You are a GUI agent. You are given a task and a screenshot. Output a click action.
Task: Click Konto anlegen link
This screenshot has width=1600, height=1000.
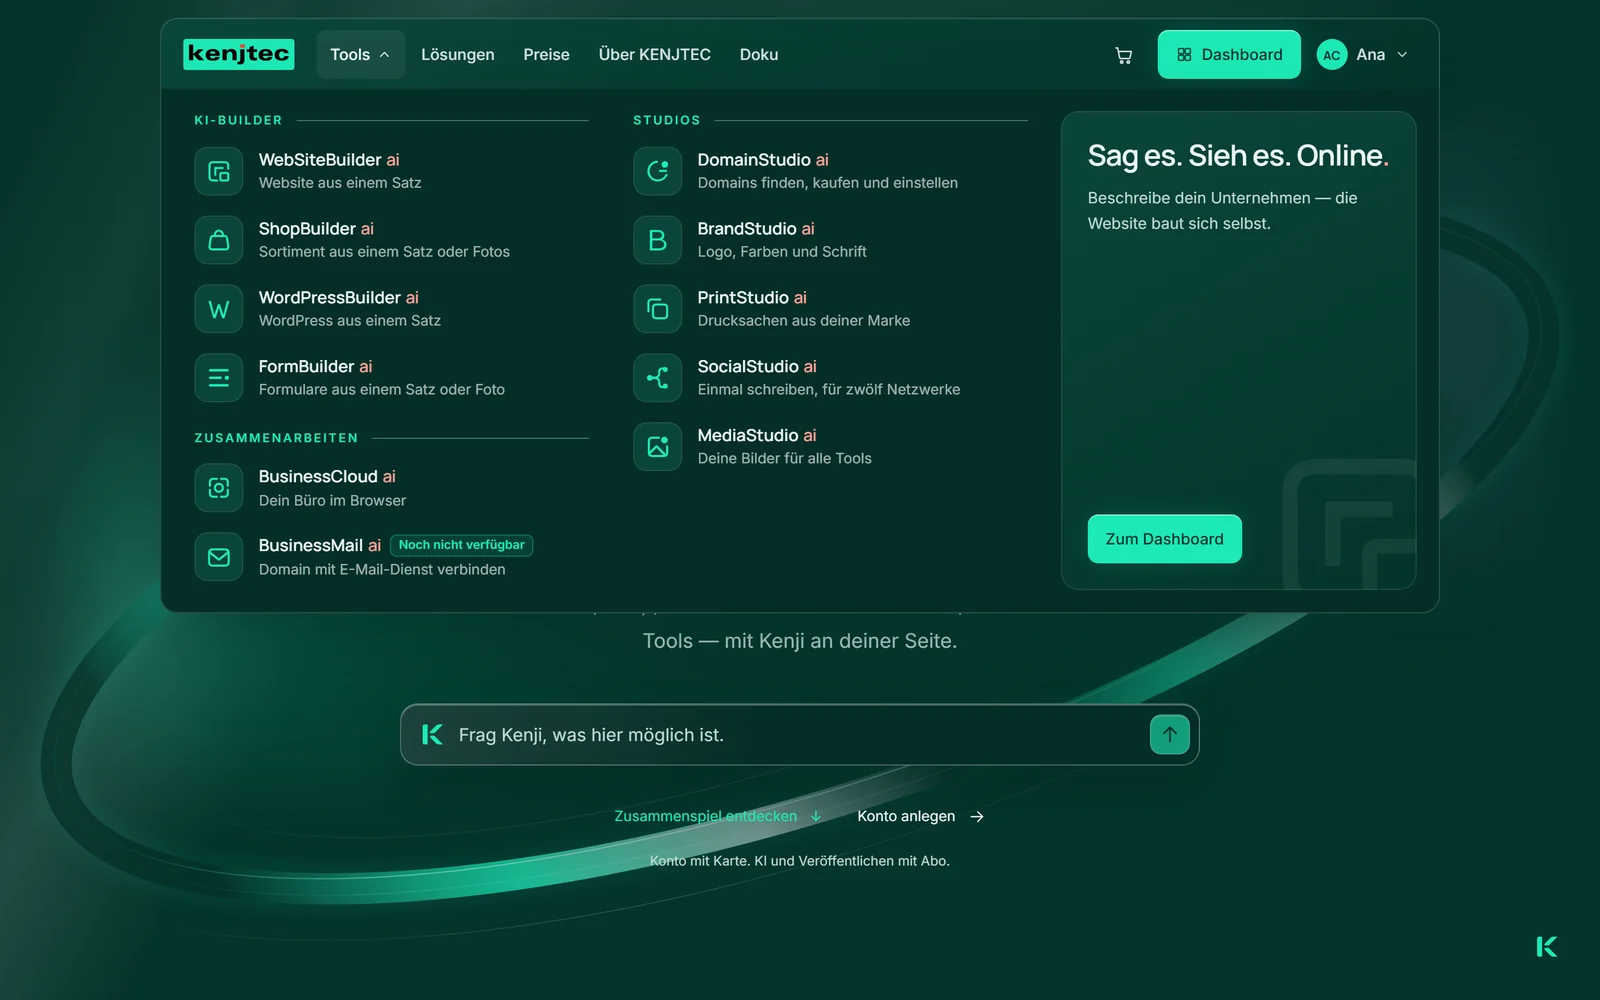920,816
